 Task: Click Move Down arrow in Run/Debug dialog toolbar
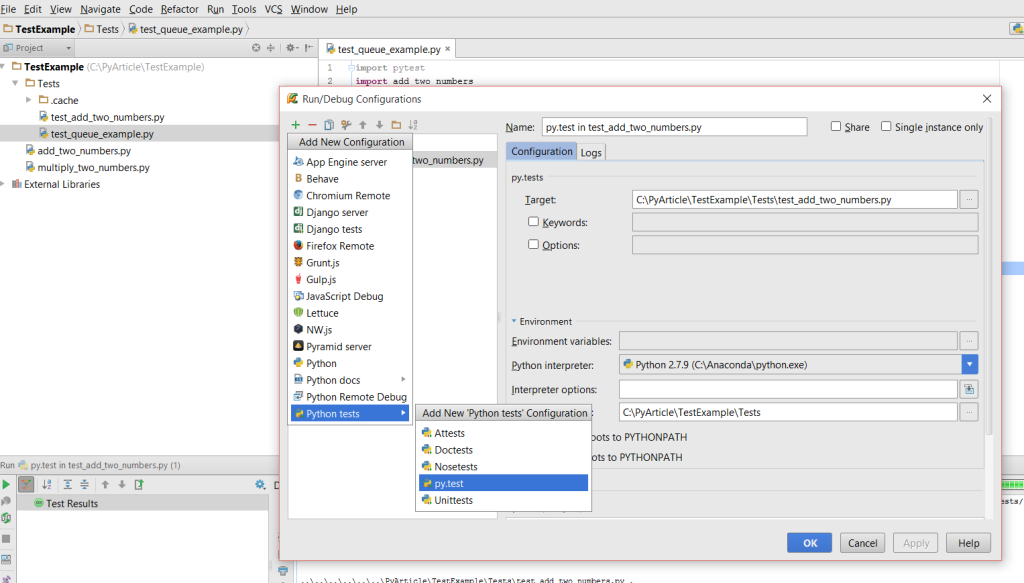coord(379,125)
